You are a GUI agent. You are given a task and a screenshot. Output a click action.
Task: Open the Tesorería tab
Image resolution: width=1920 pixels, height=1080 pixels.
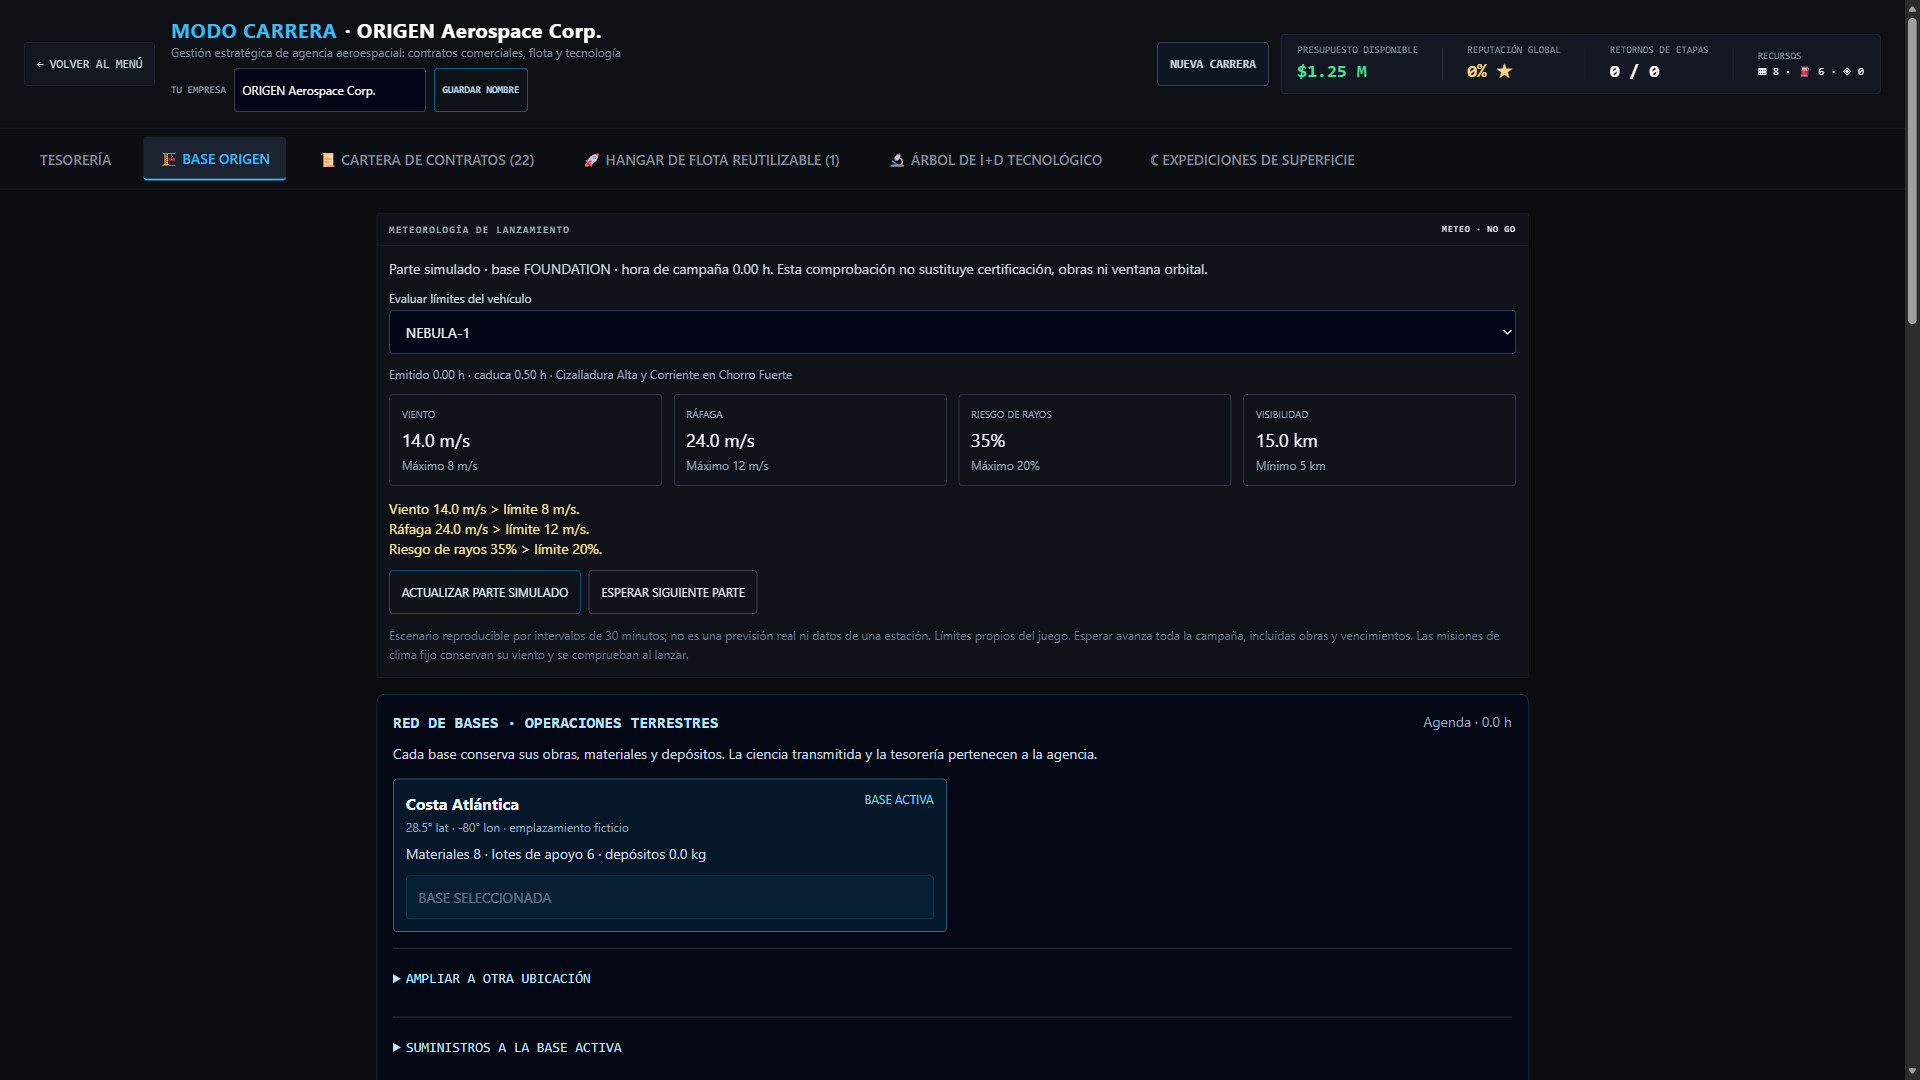tap(76, 160)
